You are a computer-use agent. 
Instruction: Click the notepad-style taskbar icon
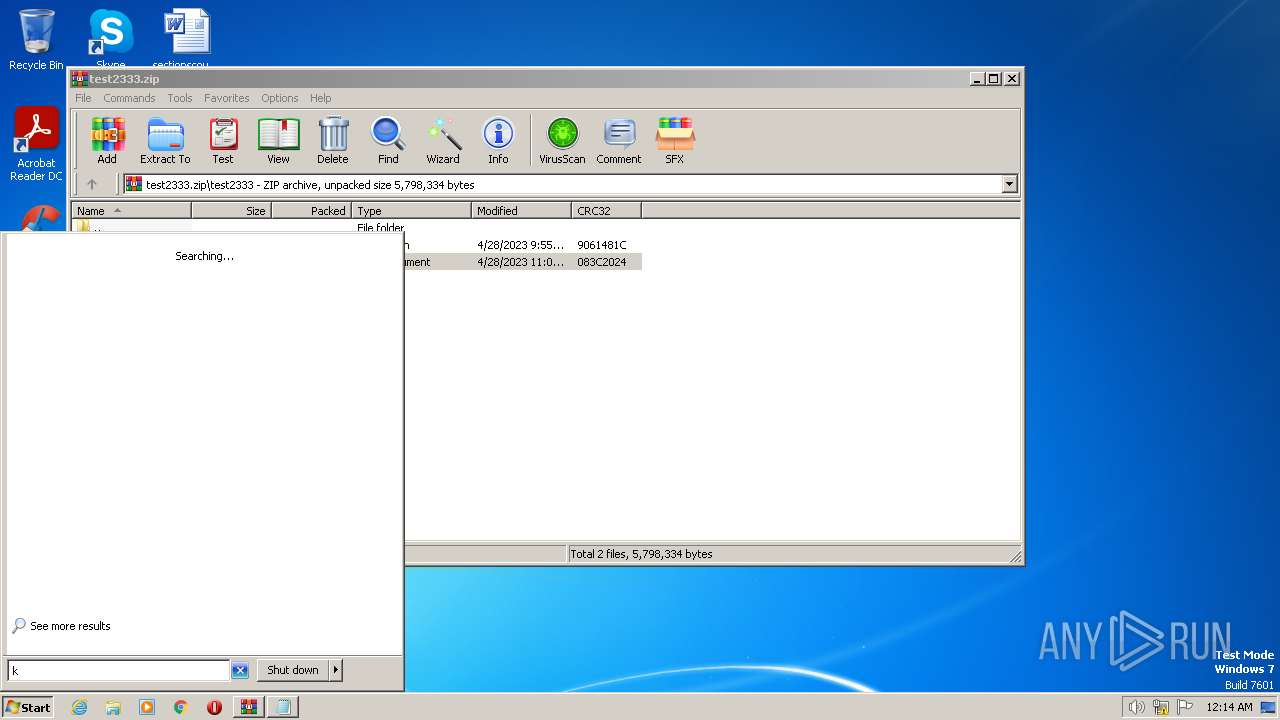[x=283, y=707]
